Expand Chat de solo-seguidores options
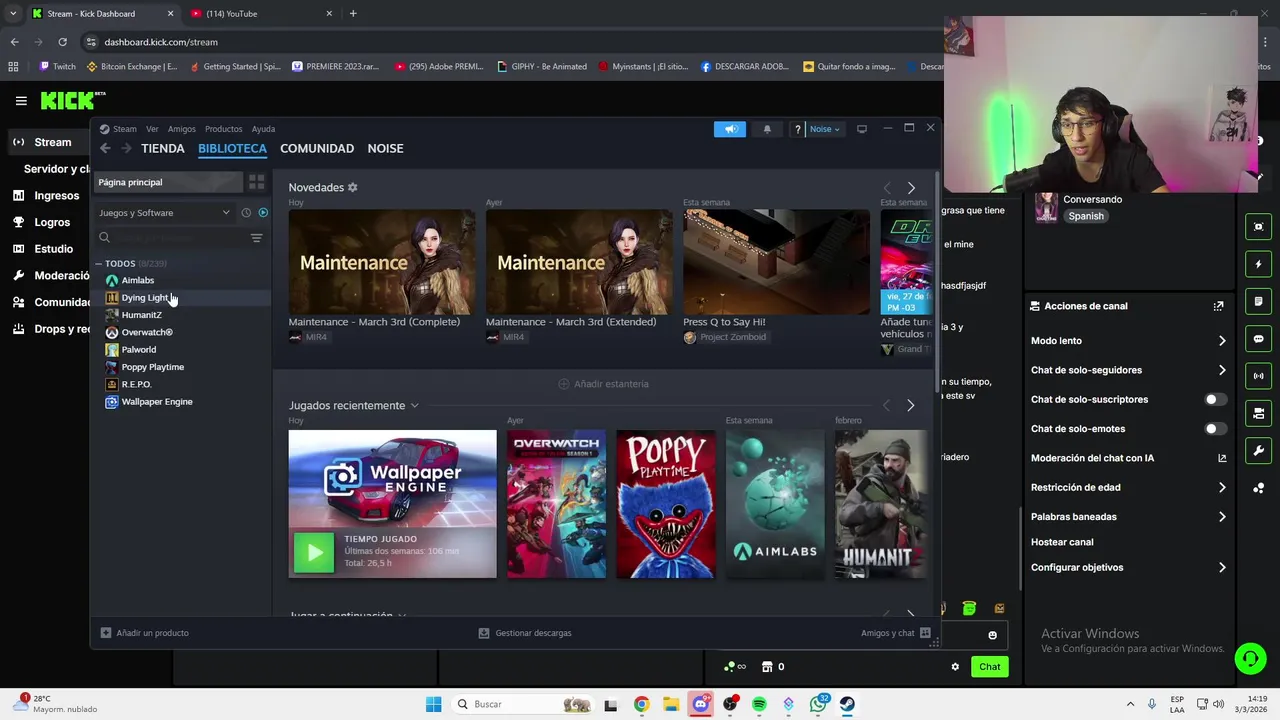 [x=1221, y=370]
